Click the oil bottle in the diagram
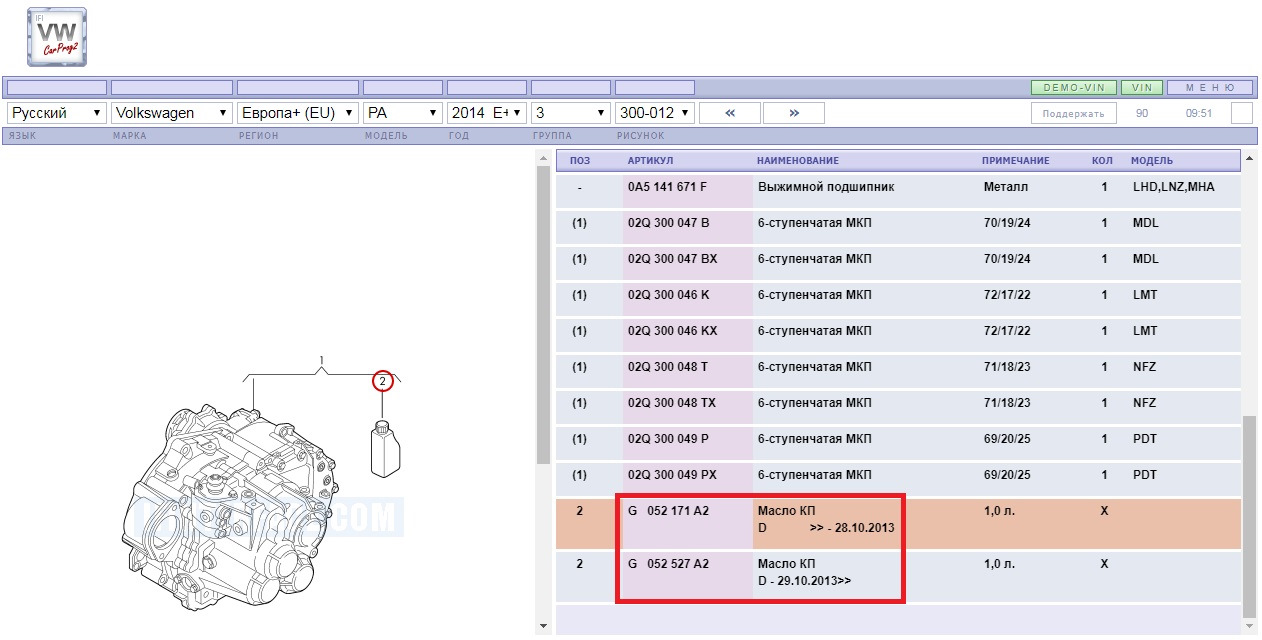Image resolution: width=1262 pixels, height=640 pixels. [x=383, y=448]
